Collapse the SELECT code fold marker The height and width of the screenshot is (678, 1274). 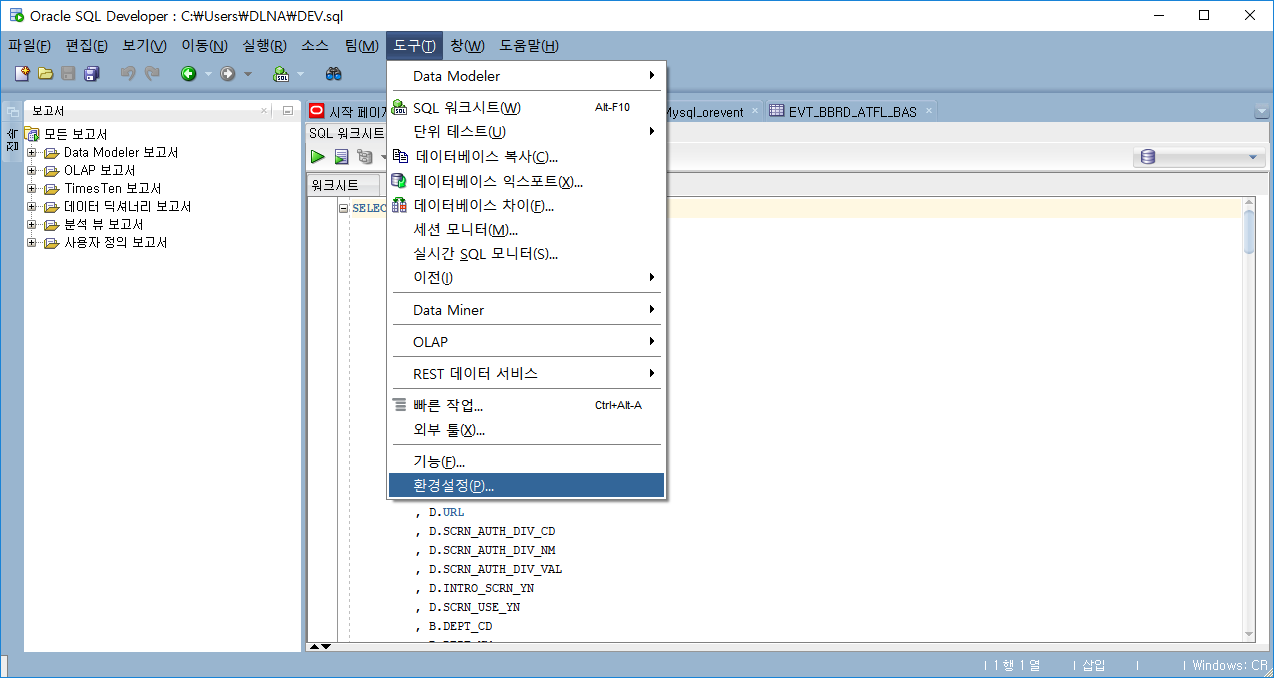343,209
